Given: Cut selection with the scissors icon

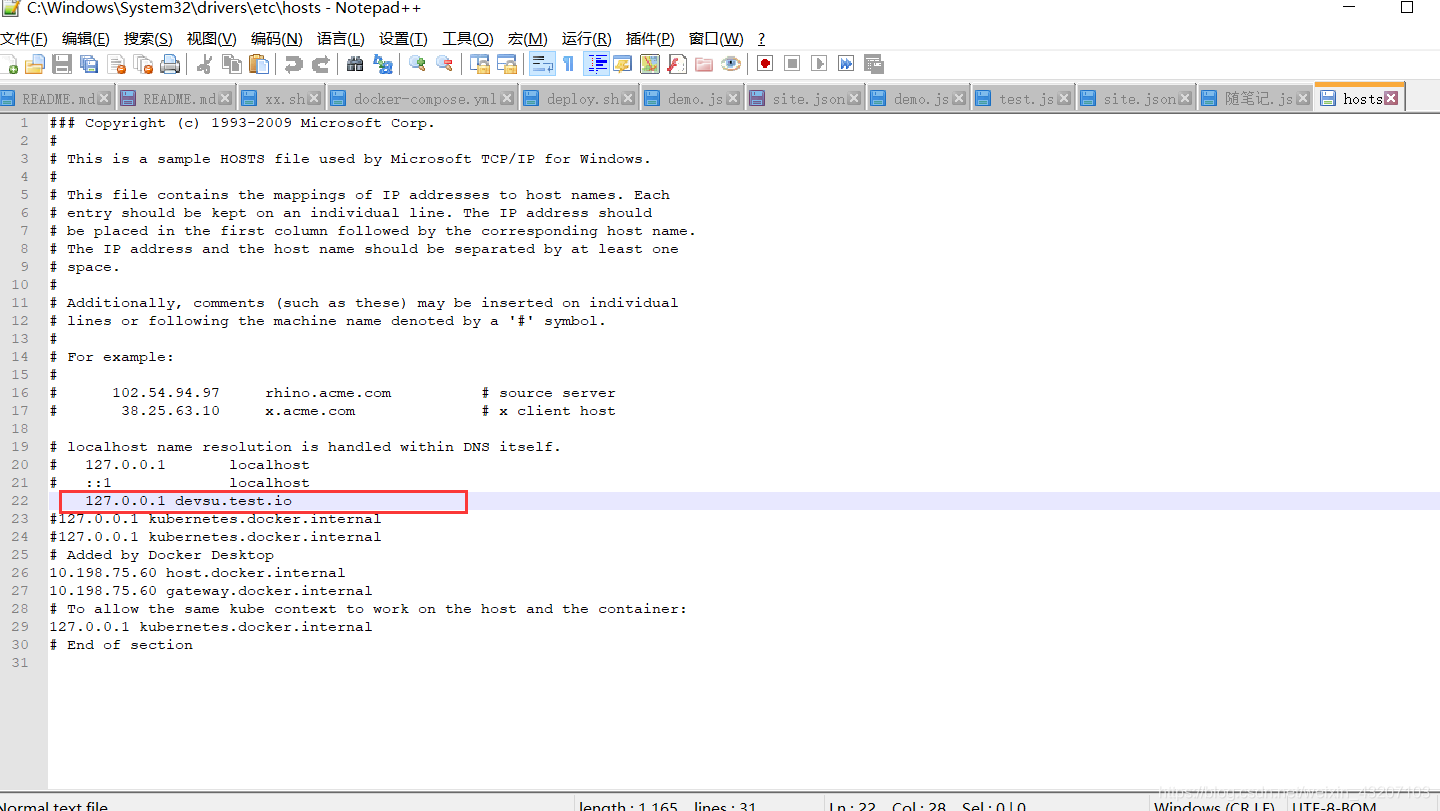Looking at the screenshot, I should 205,64.
